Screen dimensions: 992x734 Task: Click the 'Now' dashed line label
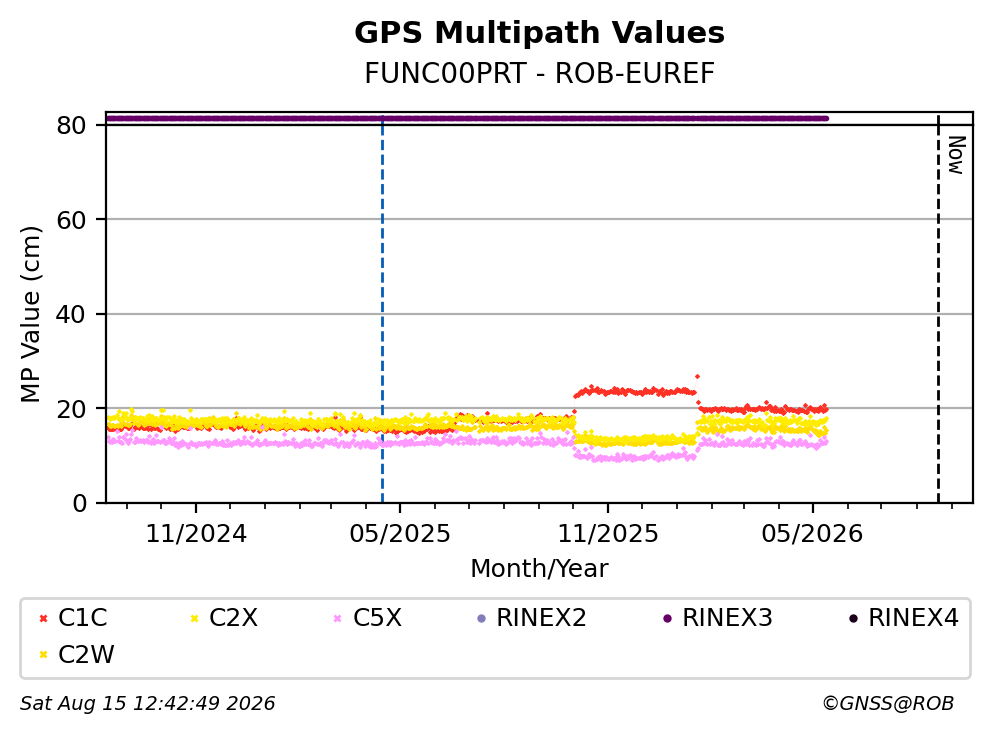tap(956, 155)
